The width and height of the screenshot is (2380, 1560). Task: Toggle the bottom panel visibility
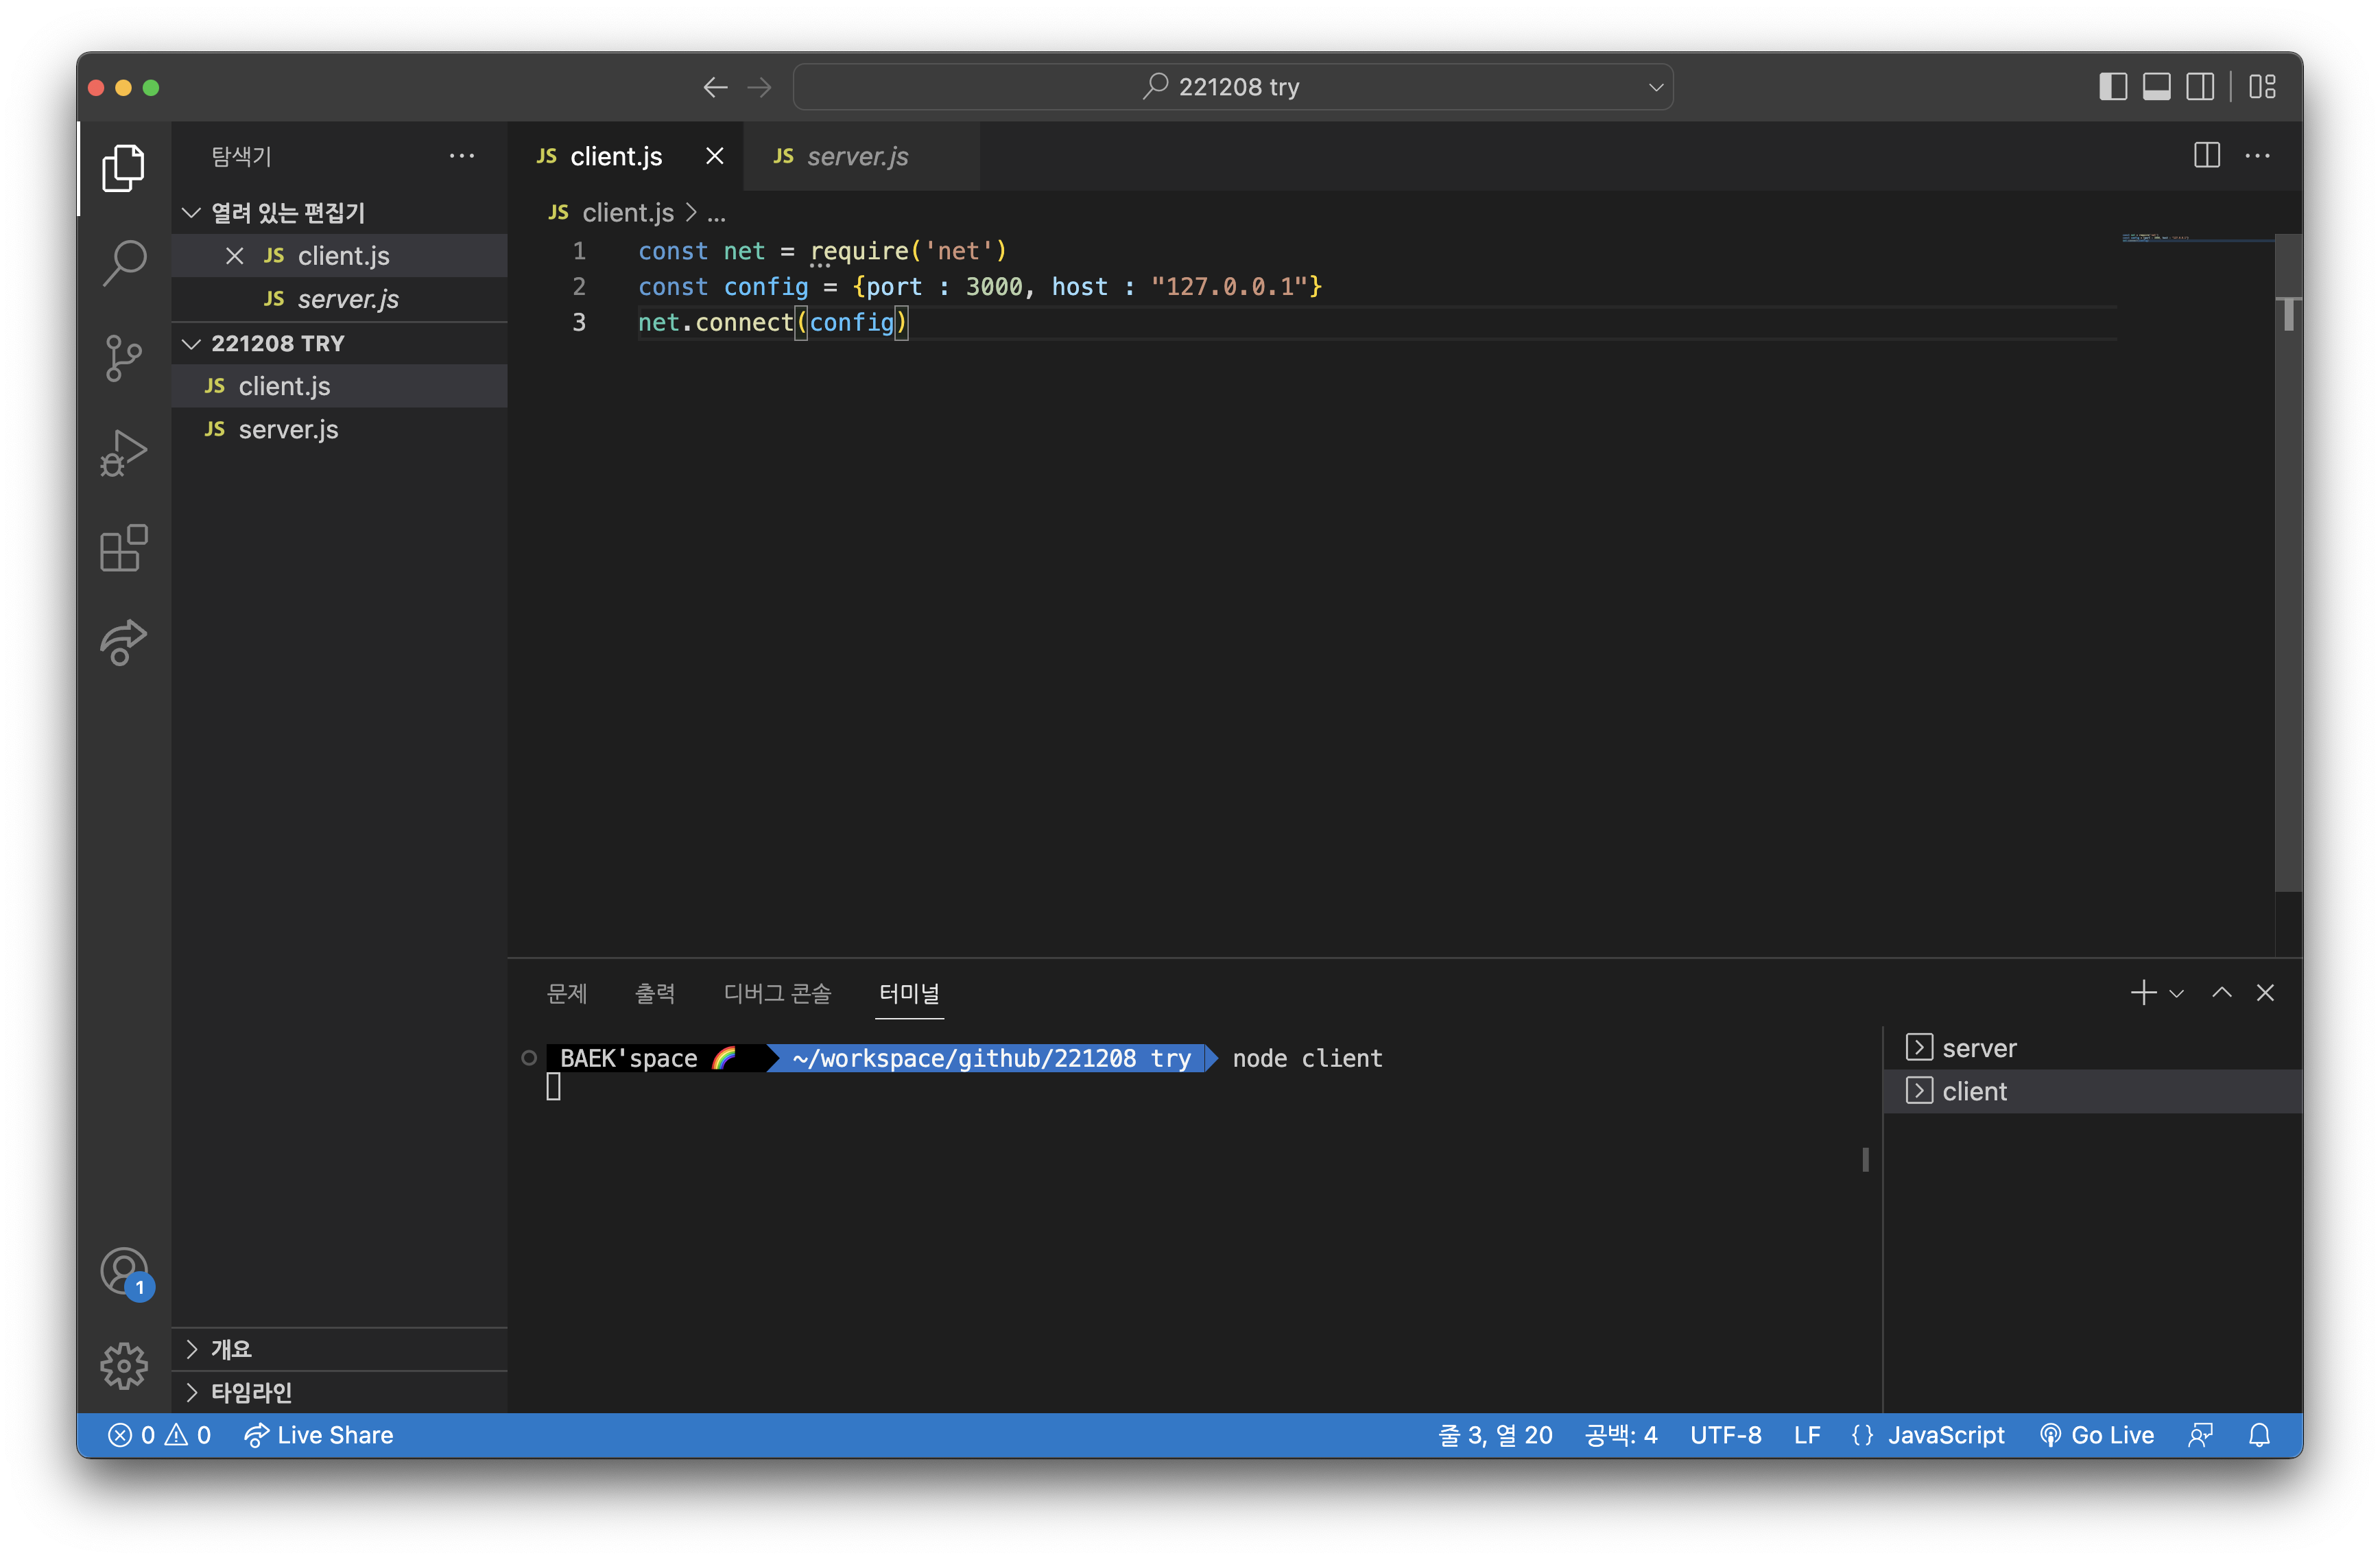[2156, 87]
